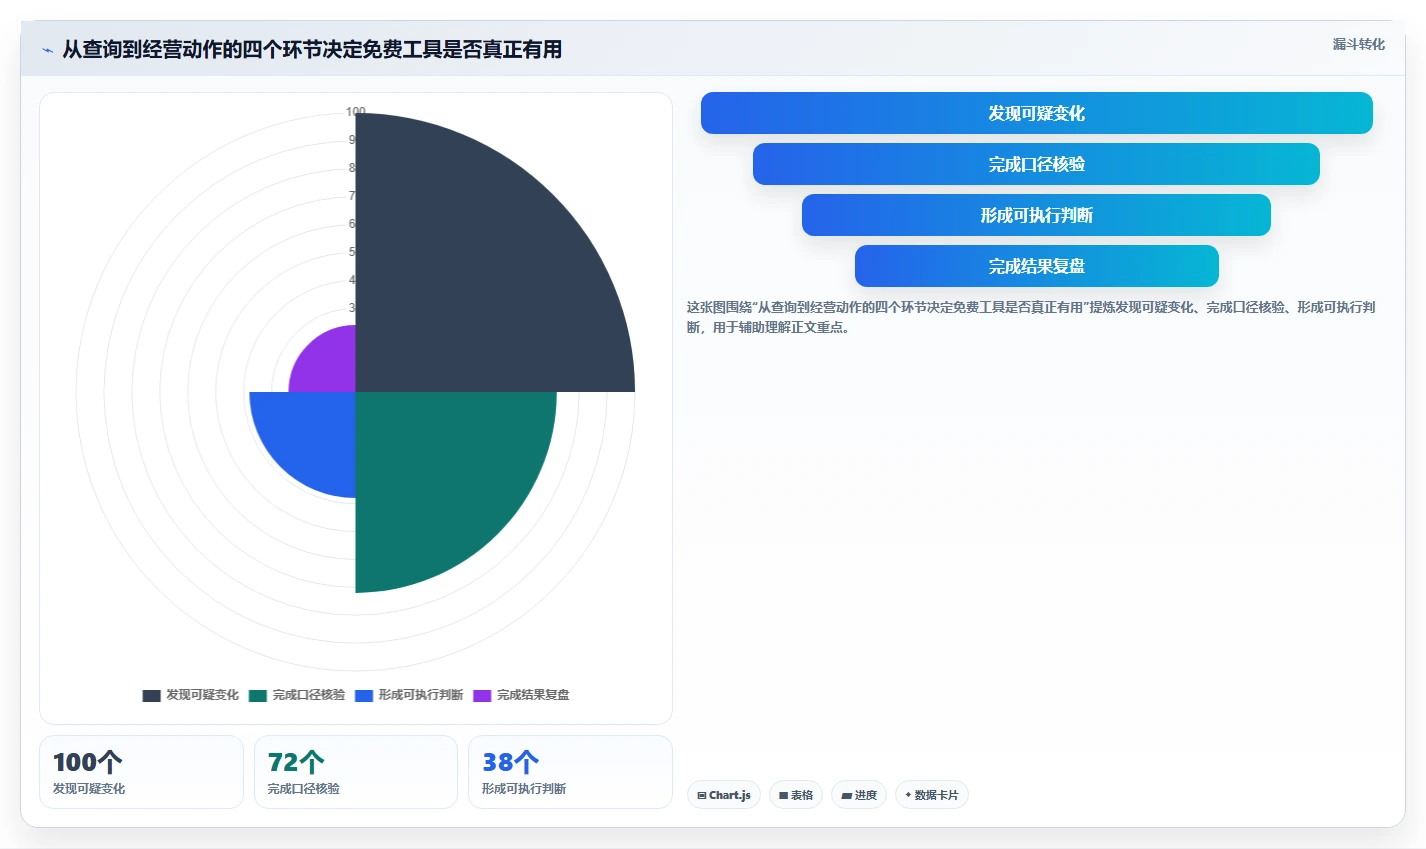Click the icon inside 进度 chip
Screen dimensions: 1426x849
(846, 796)
